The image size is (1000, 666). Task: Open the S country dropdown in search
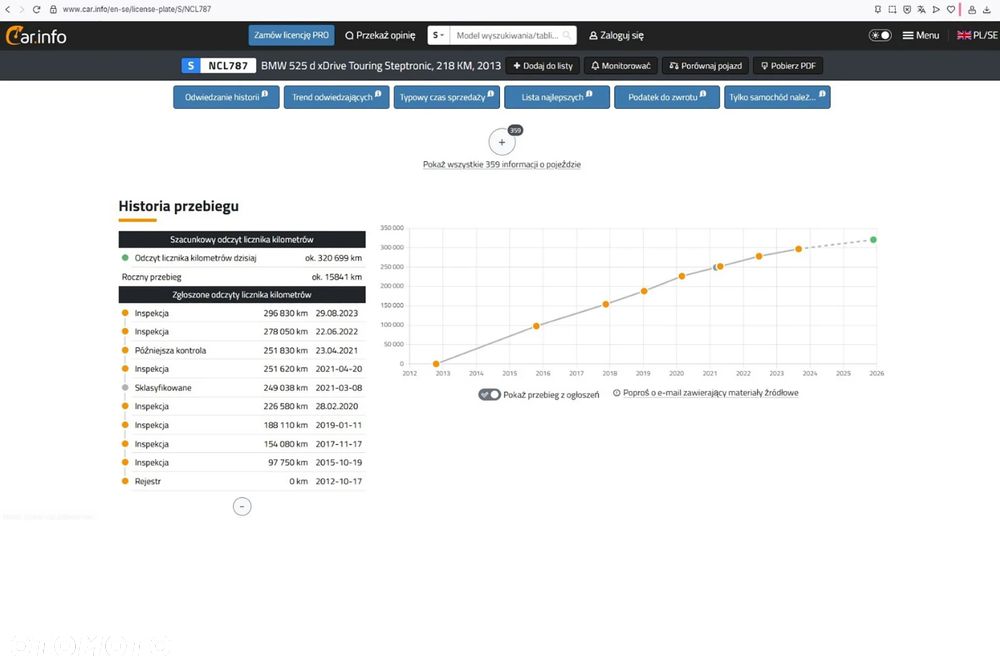coord(438,35)
